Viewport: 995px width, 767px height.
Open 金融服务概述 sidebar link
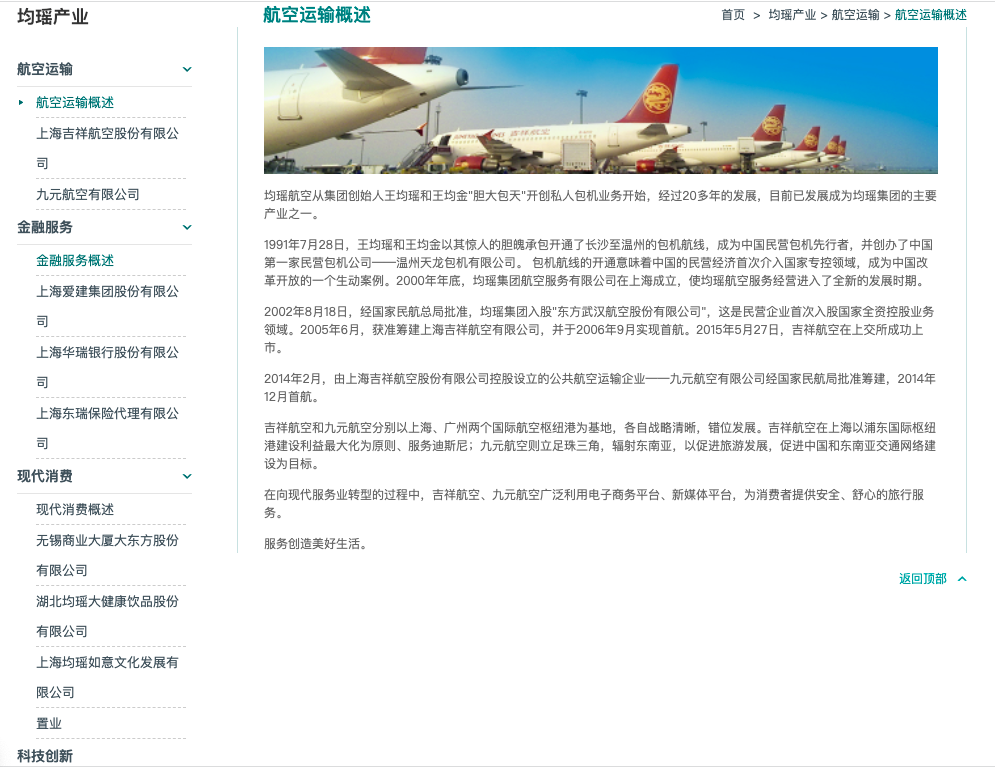(75, 260)
